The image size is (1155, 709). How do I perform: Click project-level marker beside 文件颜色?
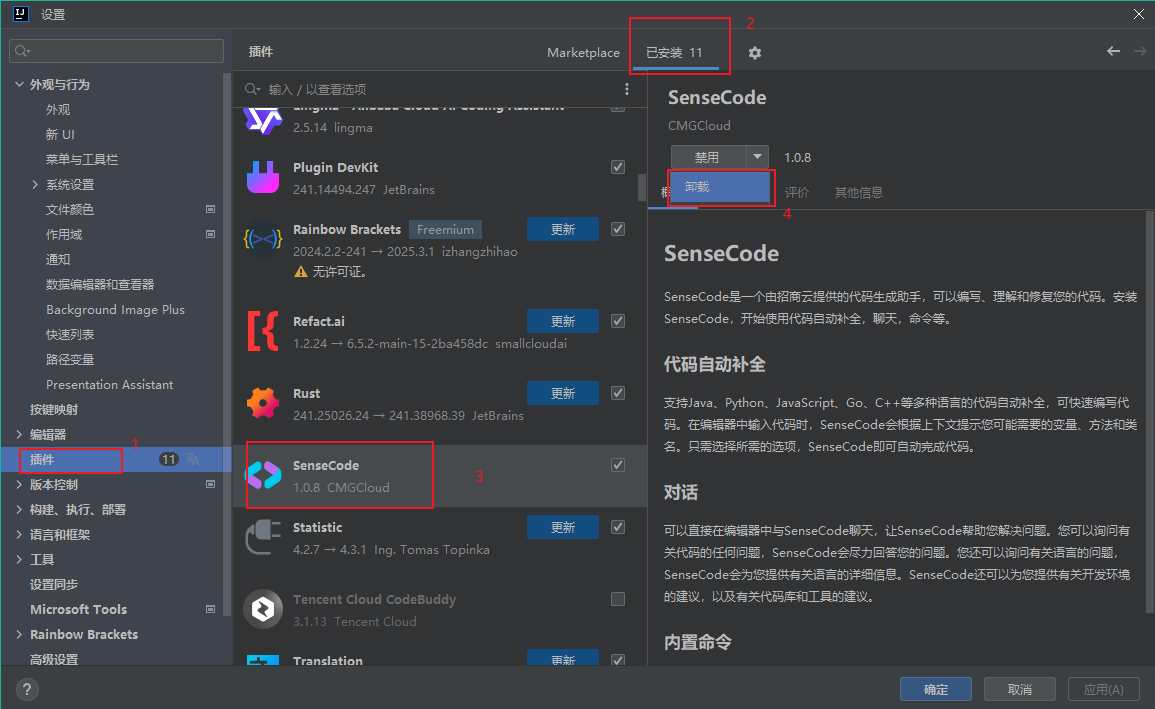(211, 209)
